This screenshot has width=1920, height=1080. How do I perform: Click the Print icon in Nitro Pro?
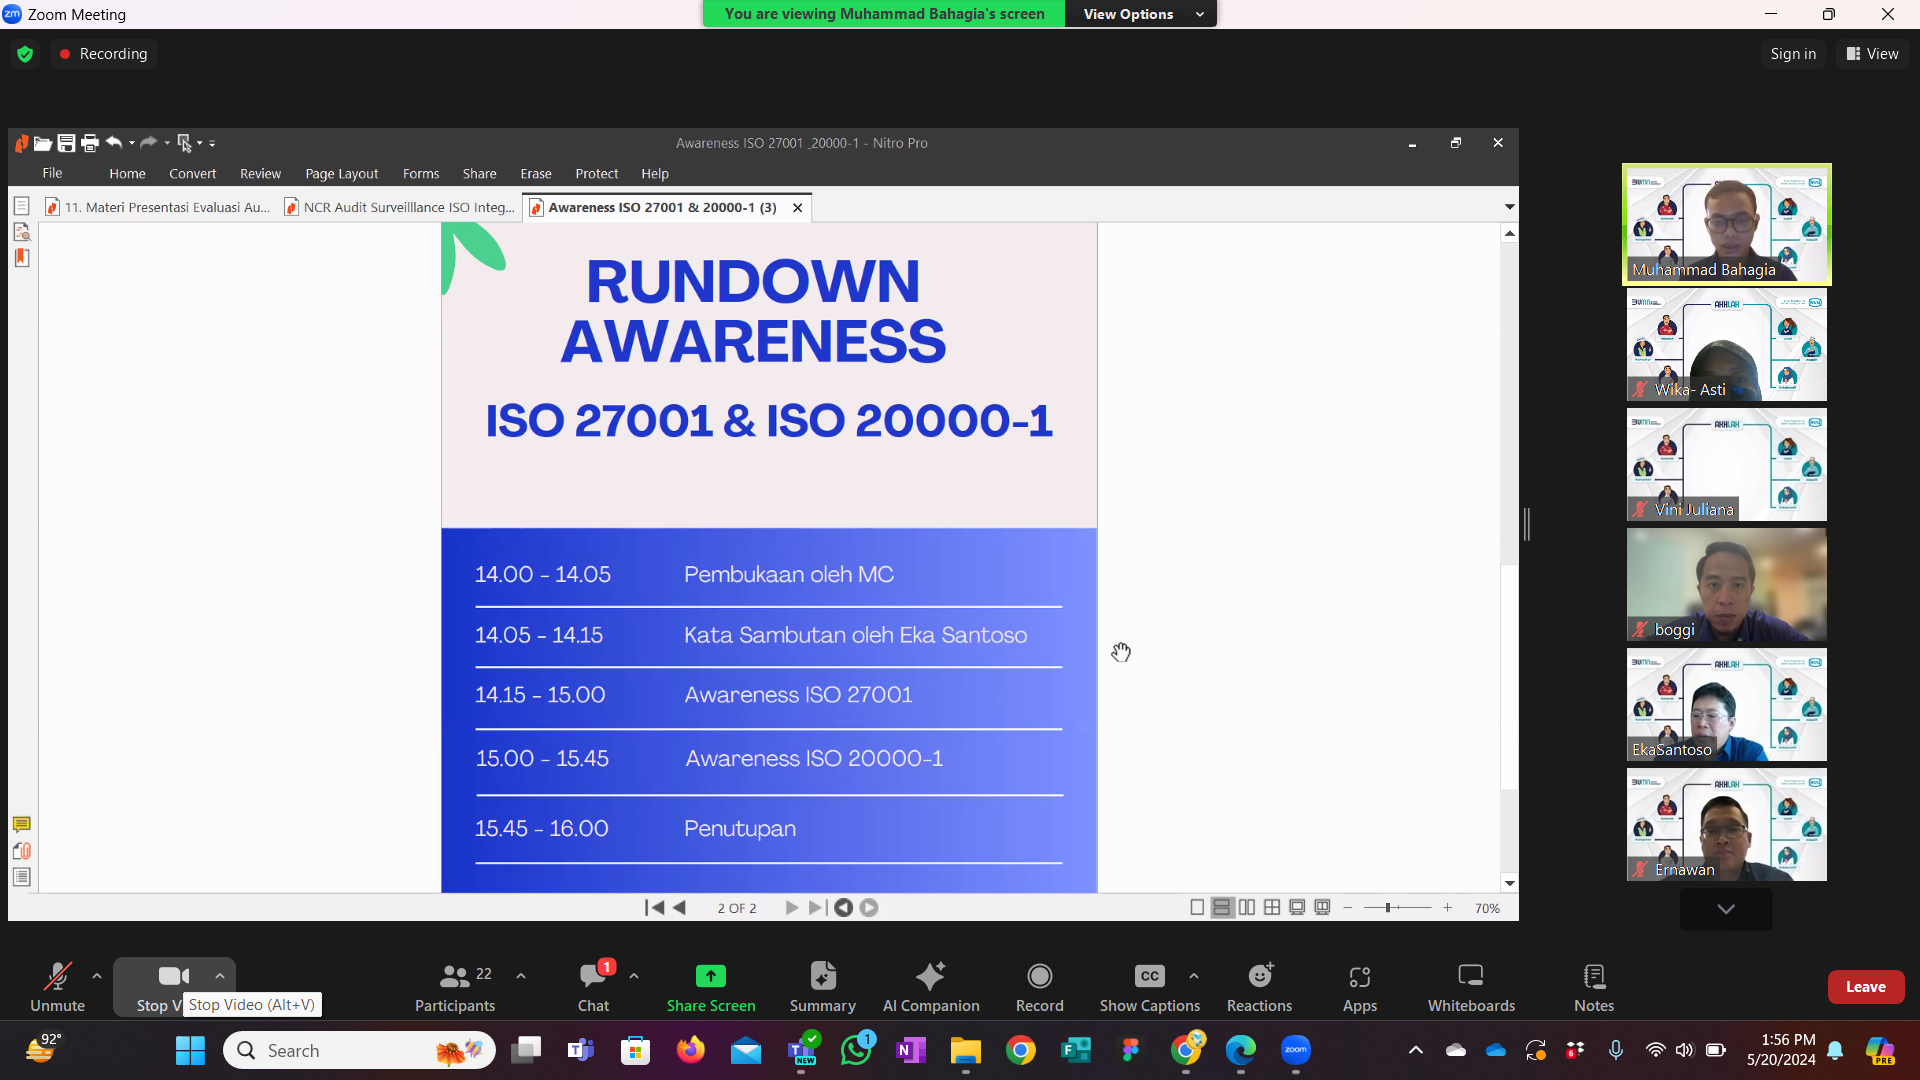point(90,143)
